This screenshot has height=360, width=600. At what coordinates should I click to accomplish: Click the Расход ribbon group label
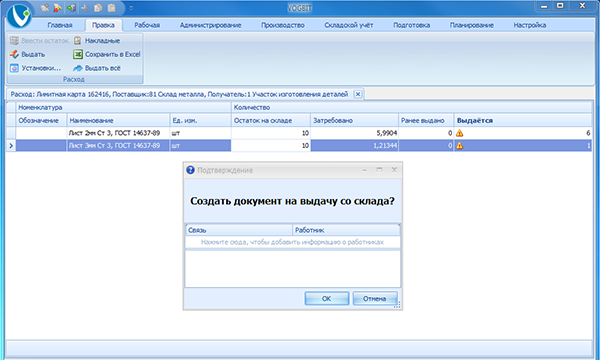pyautogui.click(x=74, y=80)
